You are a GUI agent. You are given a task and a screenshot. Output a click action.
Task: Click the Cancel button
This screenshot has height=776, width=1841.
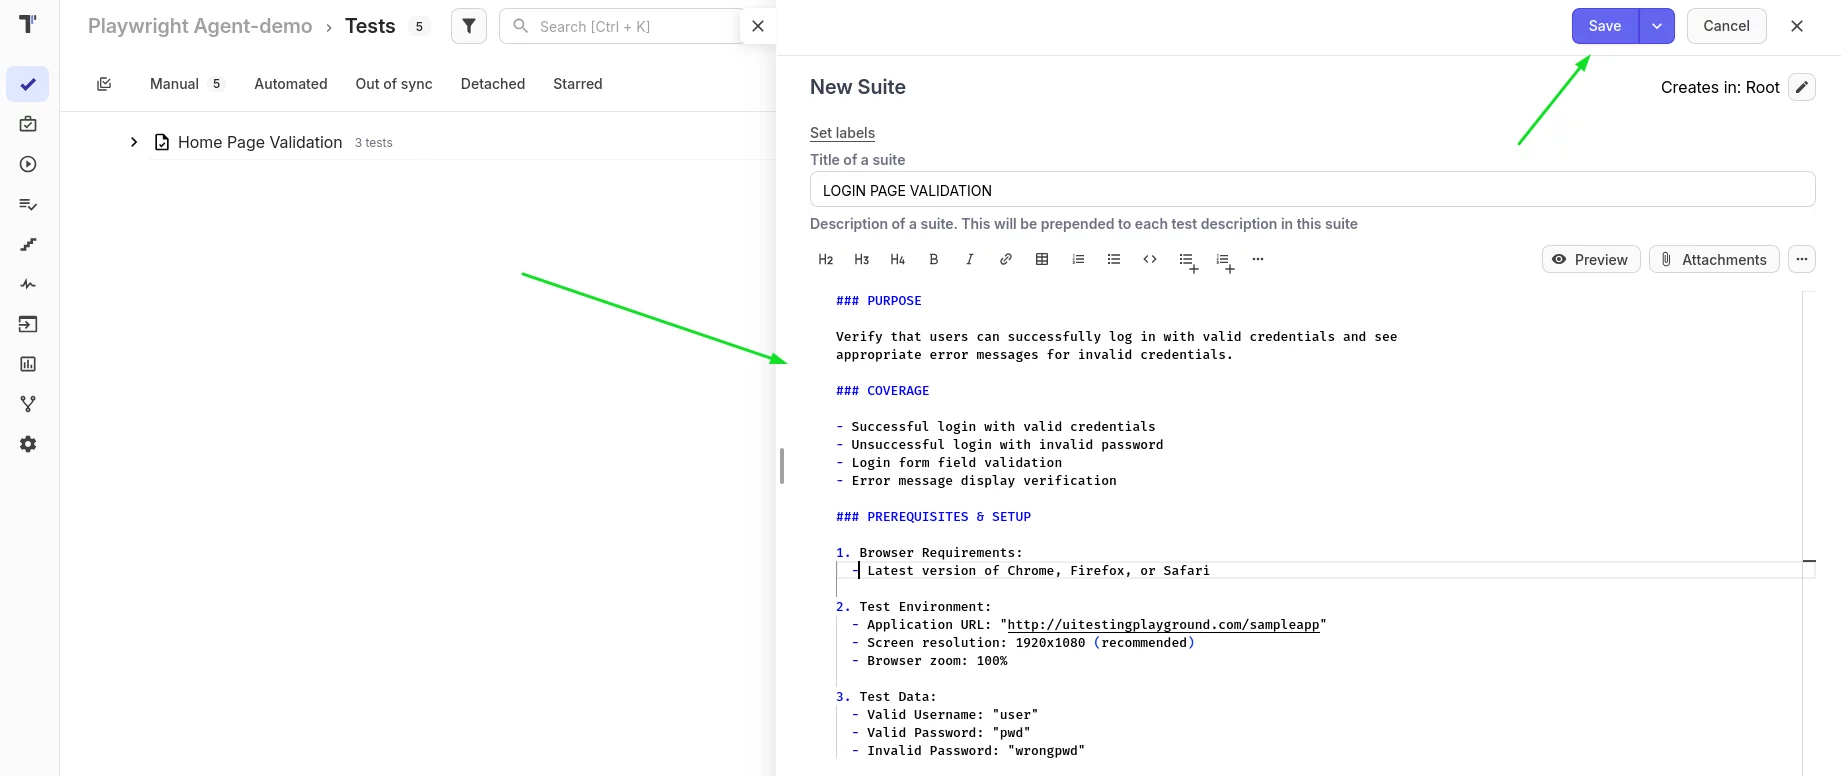click(x=1726, y=26)
